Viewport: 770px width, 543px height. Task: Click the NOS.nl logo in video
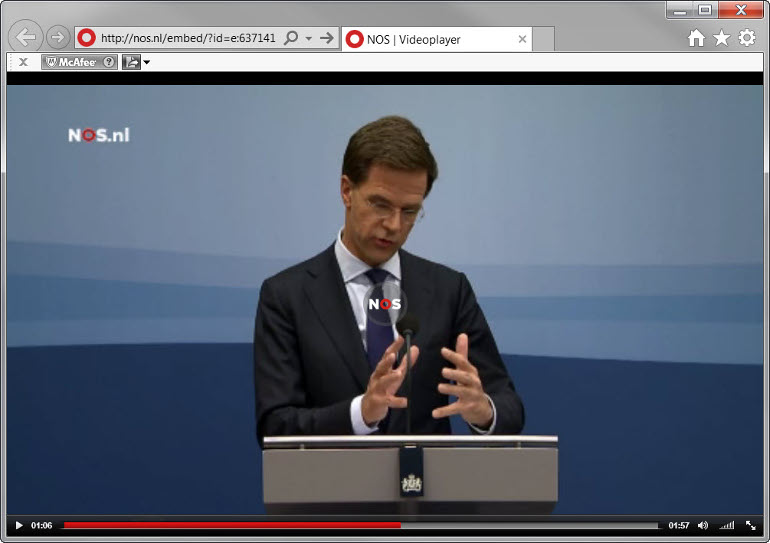click(99, 135)
